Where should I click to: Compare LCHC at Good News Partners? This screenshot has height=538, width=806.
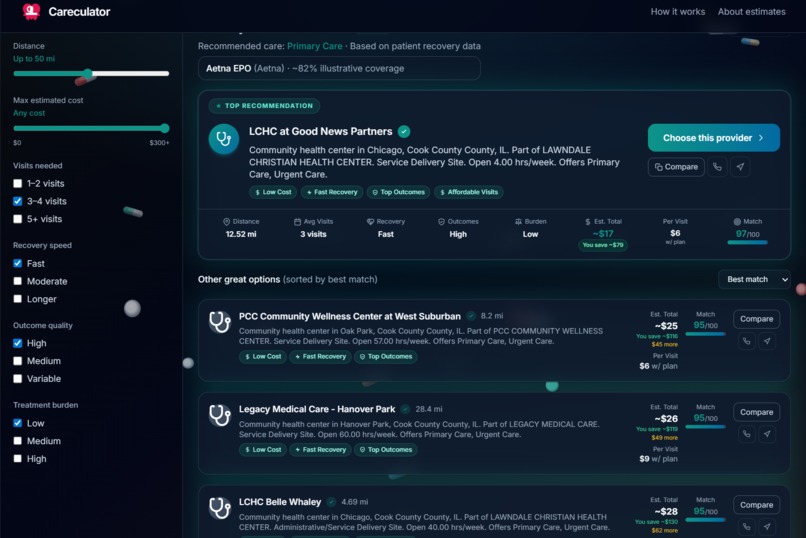point(676,167)
